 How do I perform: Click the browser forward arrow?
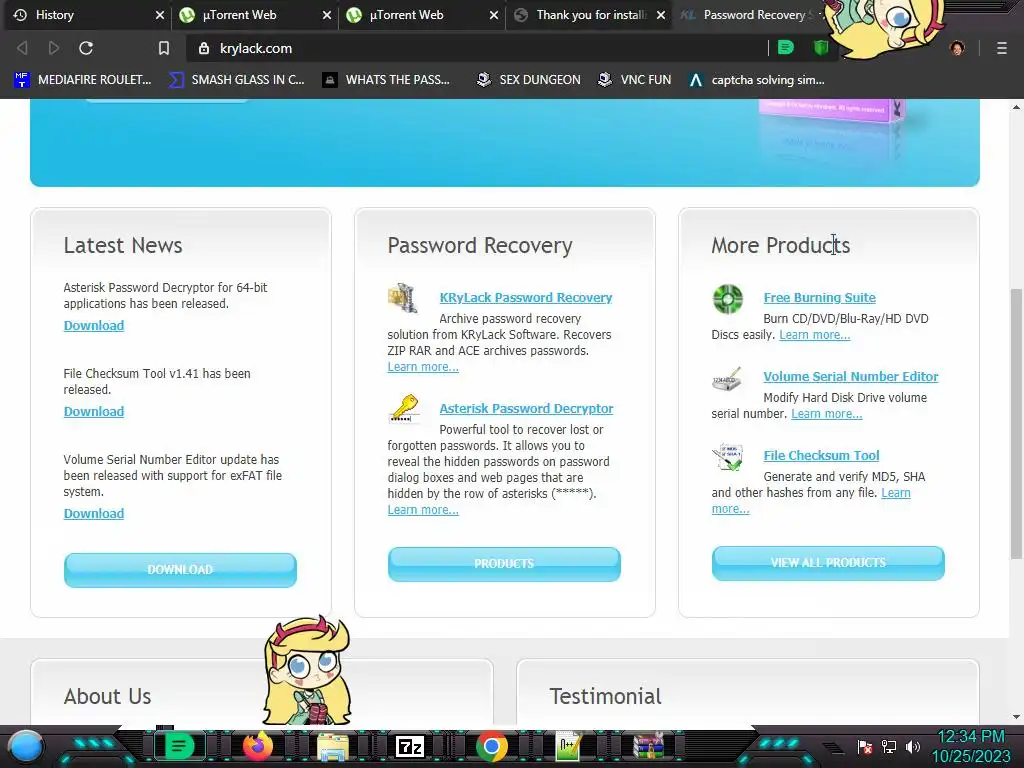[54, 48]
